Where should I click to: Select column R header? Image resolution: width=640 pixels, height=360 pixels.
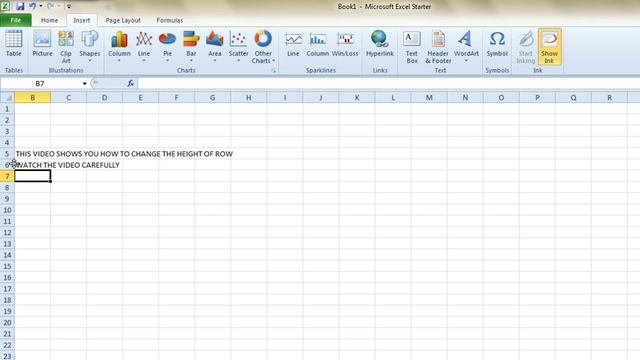pyautogui.click(x=609, y=98)
